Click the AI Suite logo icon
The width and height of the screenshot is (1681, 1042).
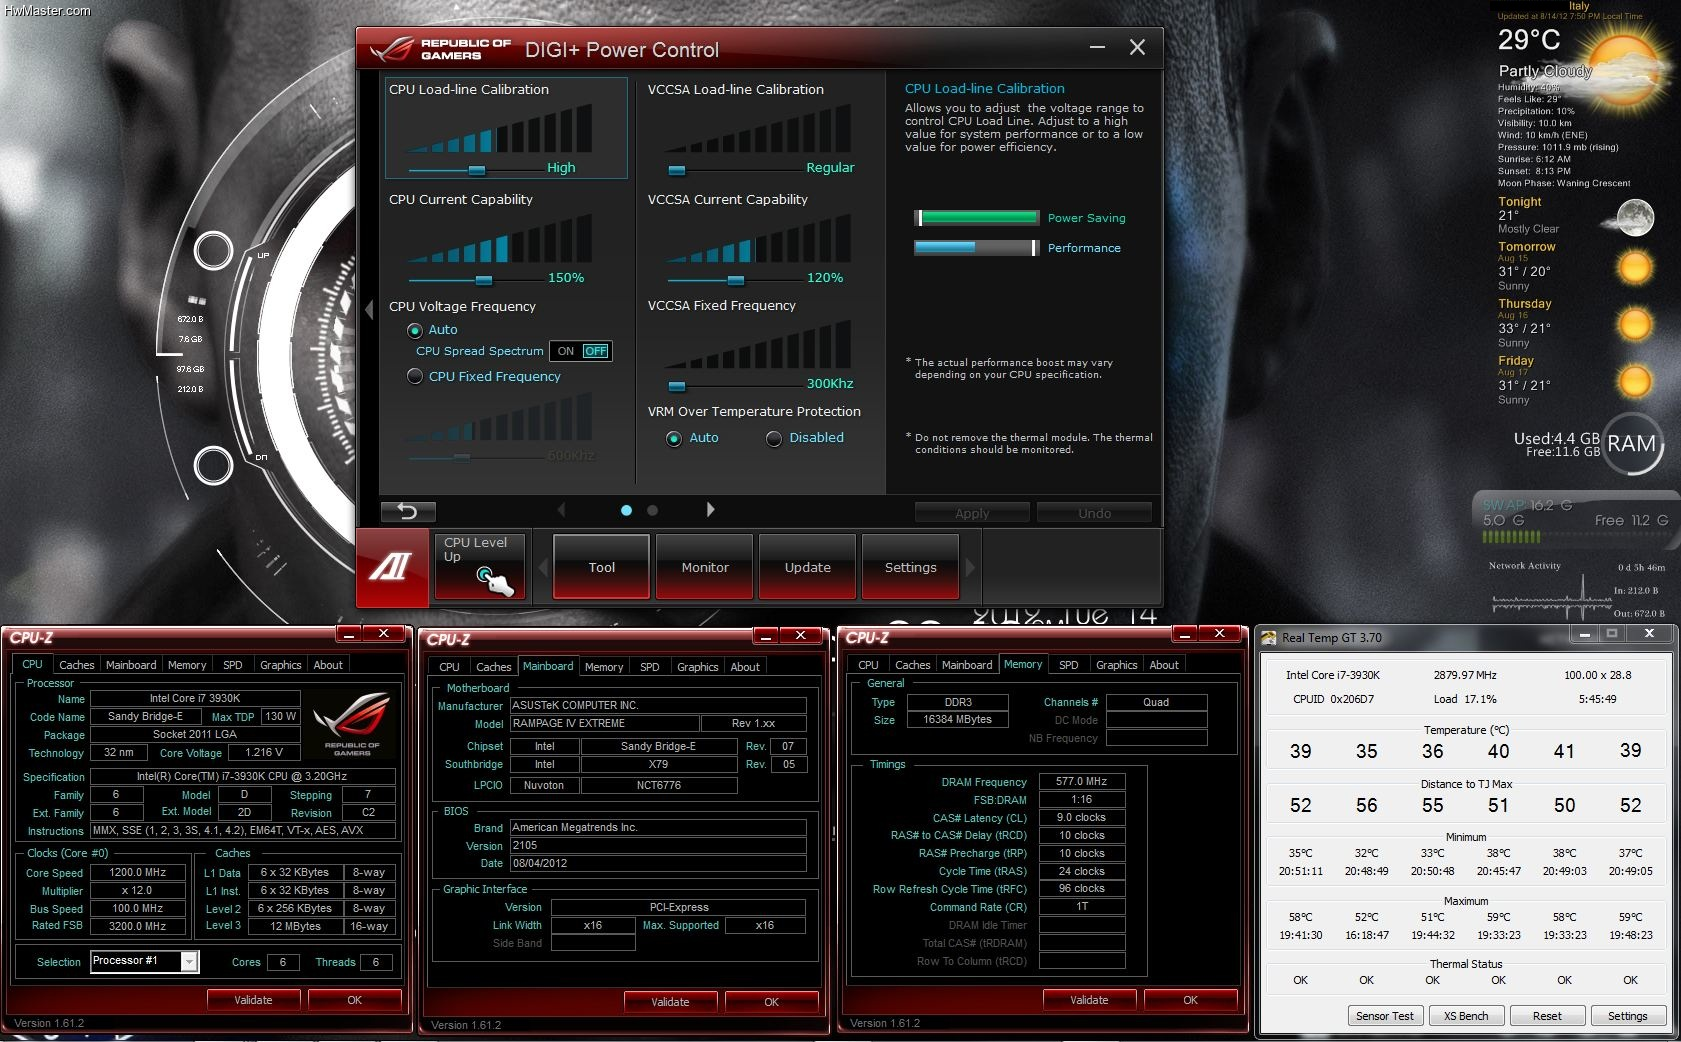(x=393, y=567)
